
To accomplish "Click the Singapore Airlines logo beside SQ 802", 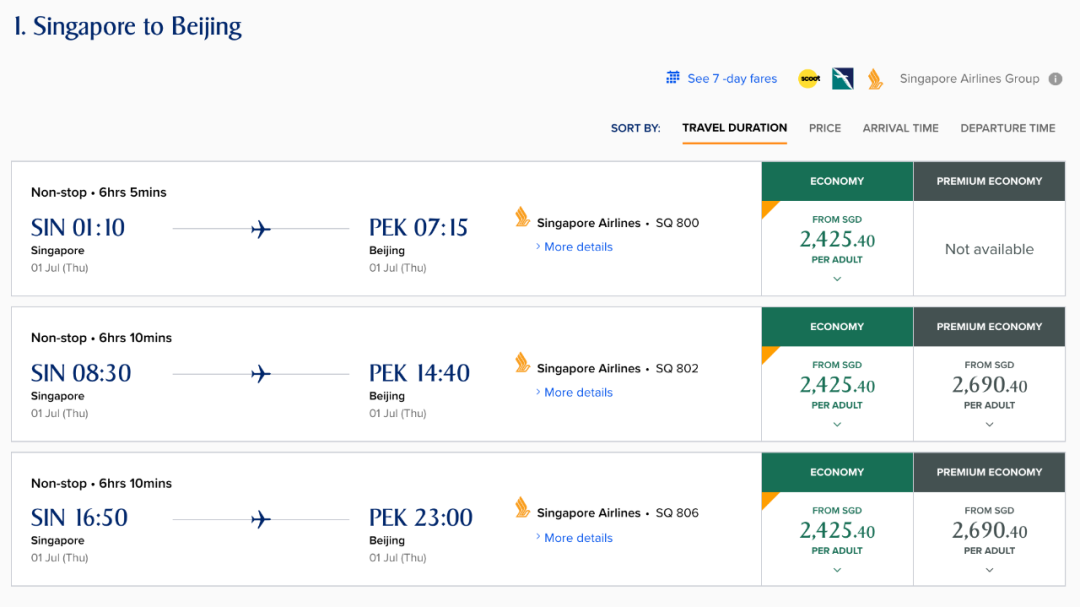I will point(522,363).
